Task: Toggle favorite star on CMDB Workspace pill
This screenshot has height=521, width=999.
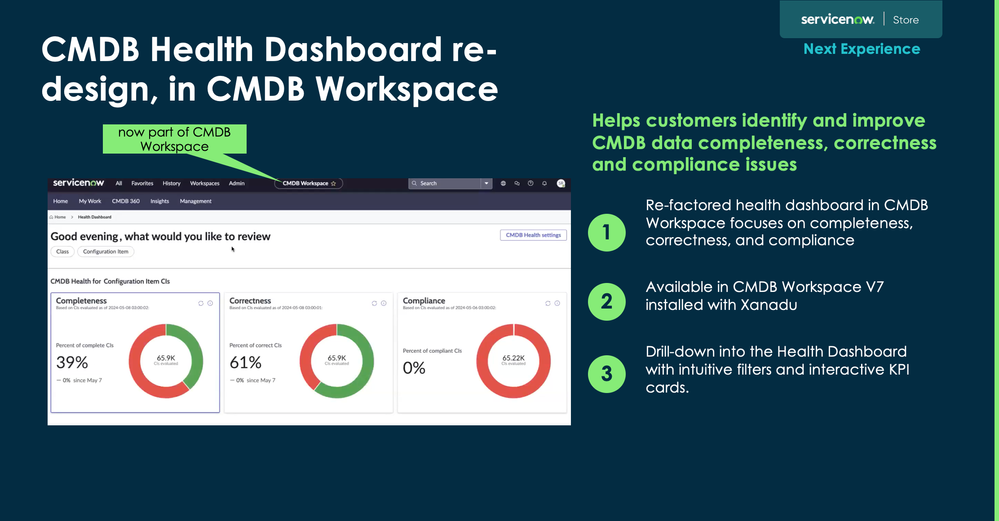Action: [334, 184]
